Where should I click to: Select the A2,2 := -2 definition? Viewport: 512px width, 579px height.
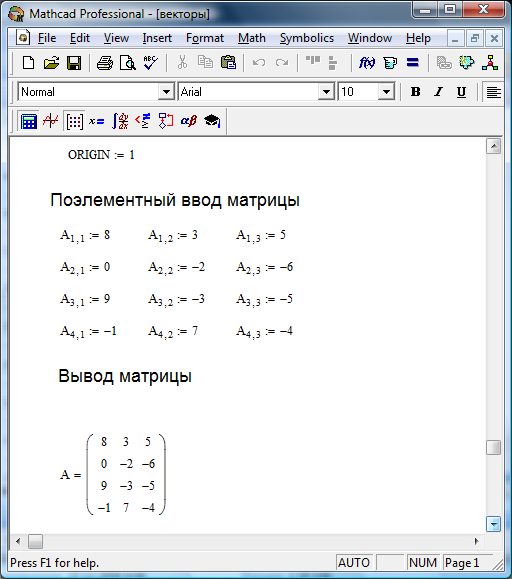click(x=176, y=268)
